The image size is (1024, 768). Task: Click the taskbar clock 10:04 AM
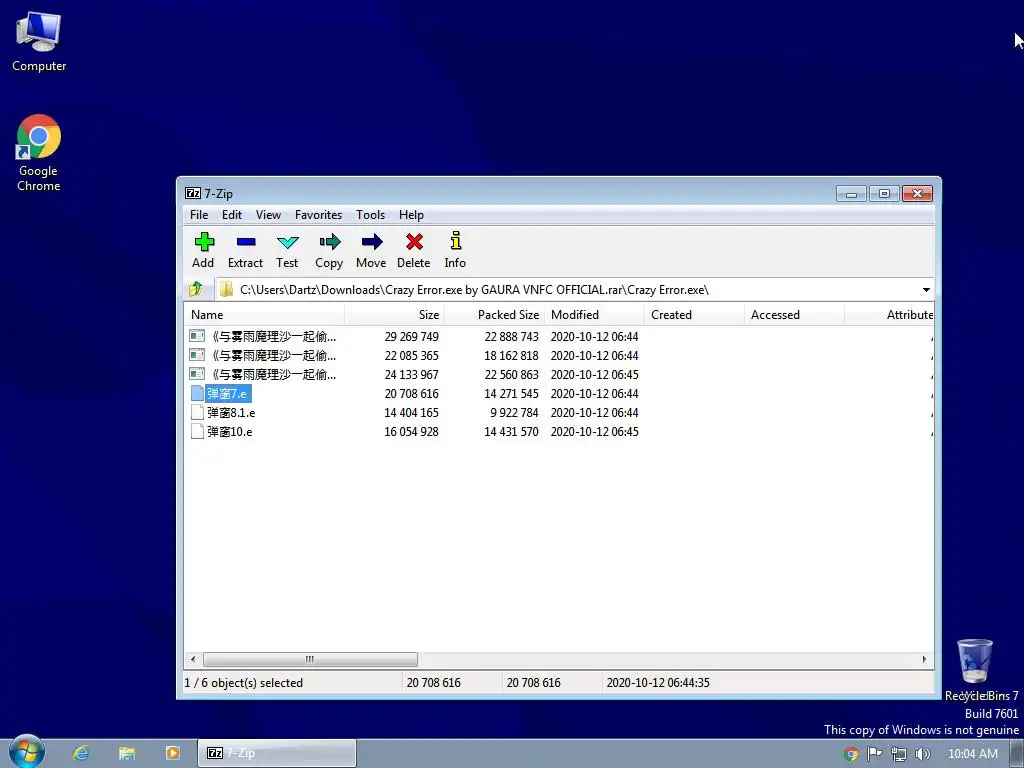coord(972,754)
